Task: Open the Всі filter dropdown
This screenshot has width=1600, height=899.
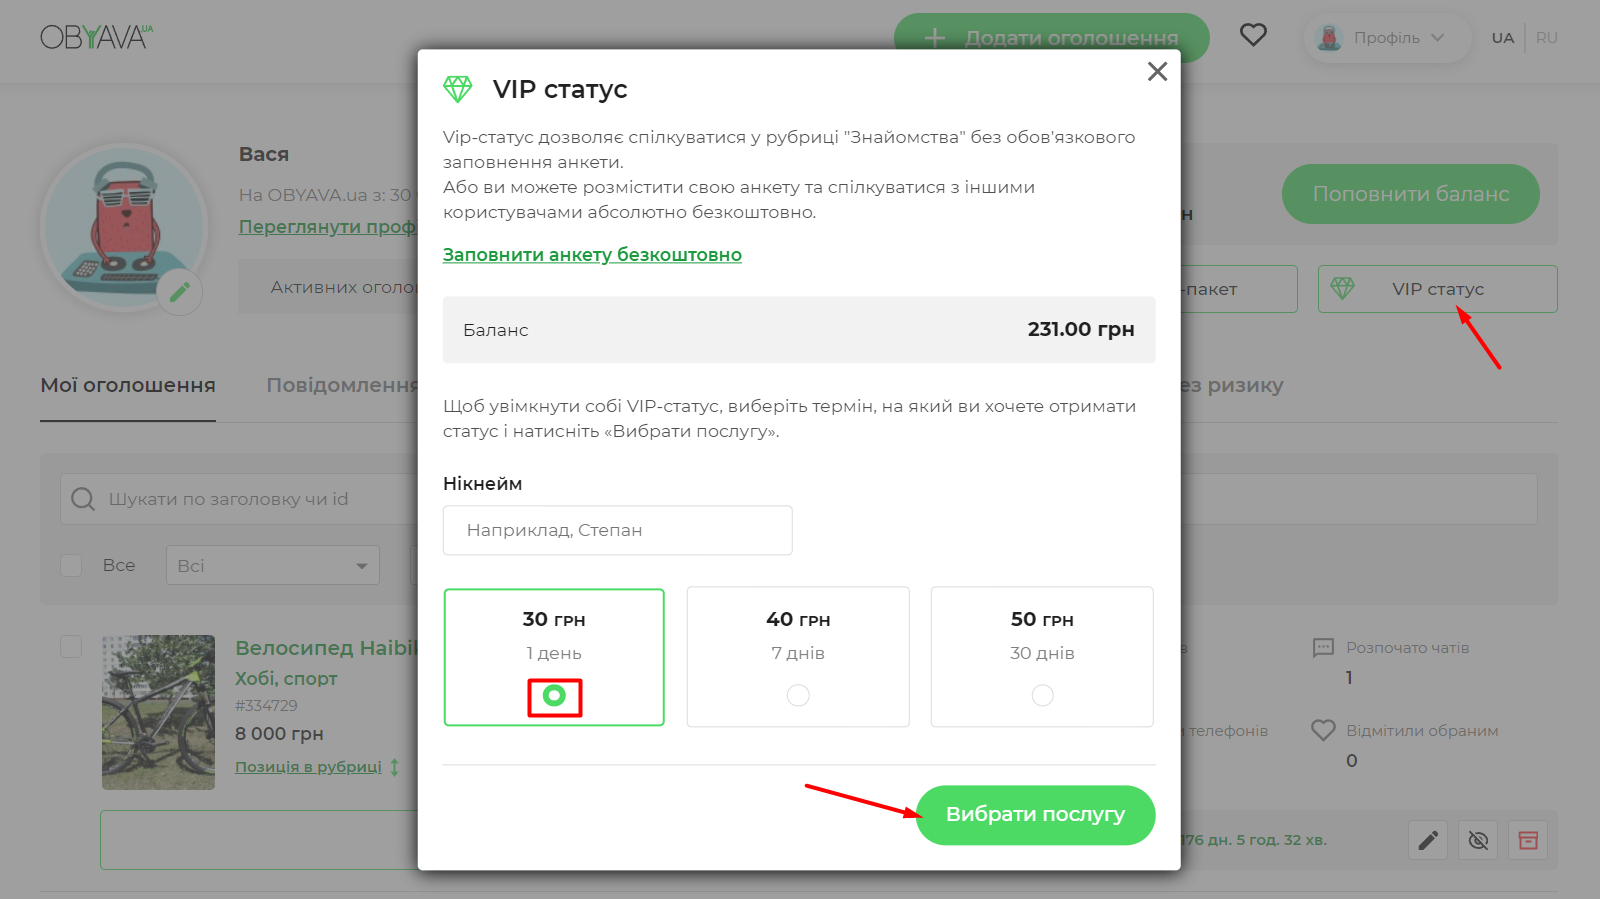Action: click(272, 565)
